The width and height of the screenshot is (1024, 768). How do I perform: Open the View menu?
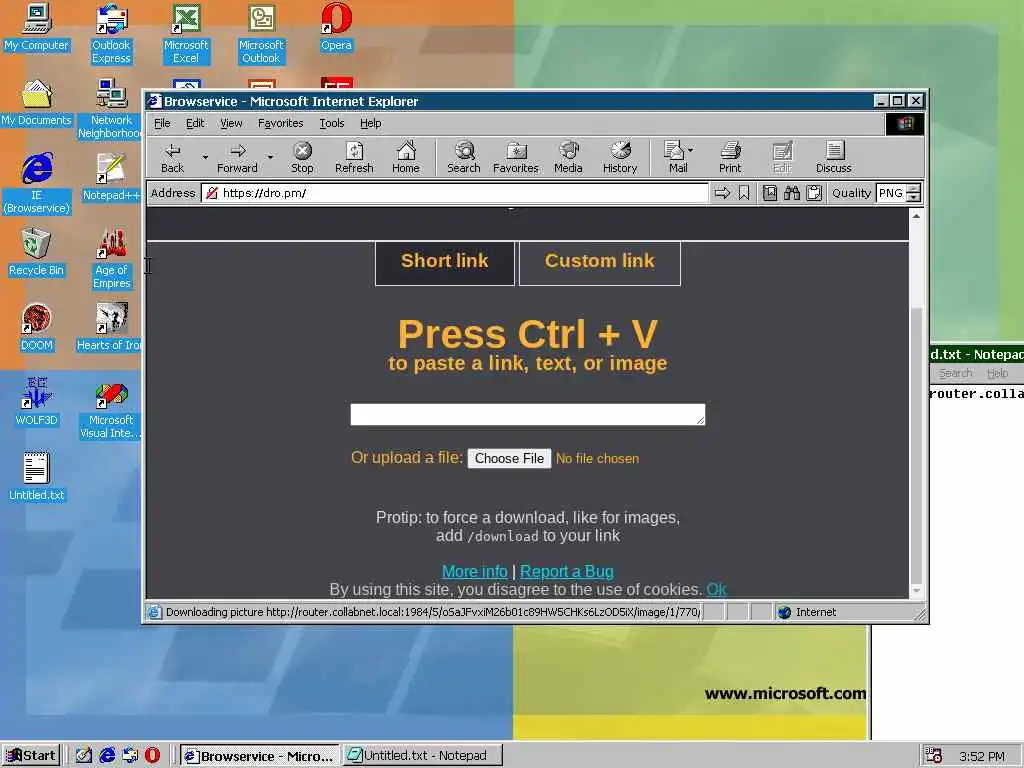tap(231, 123)
